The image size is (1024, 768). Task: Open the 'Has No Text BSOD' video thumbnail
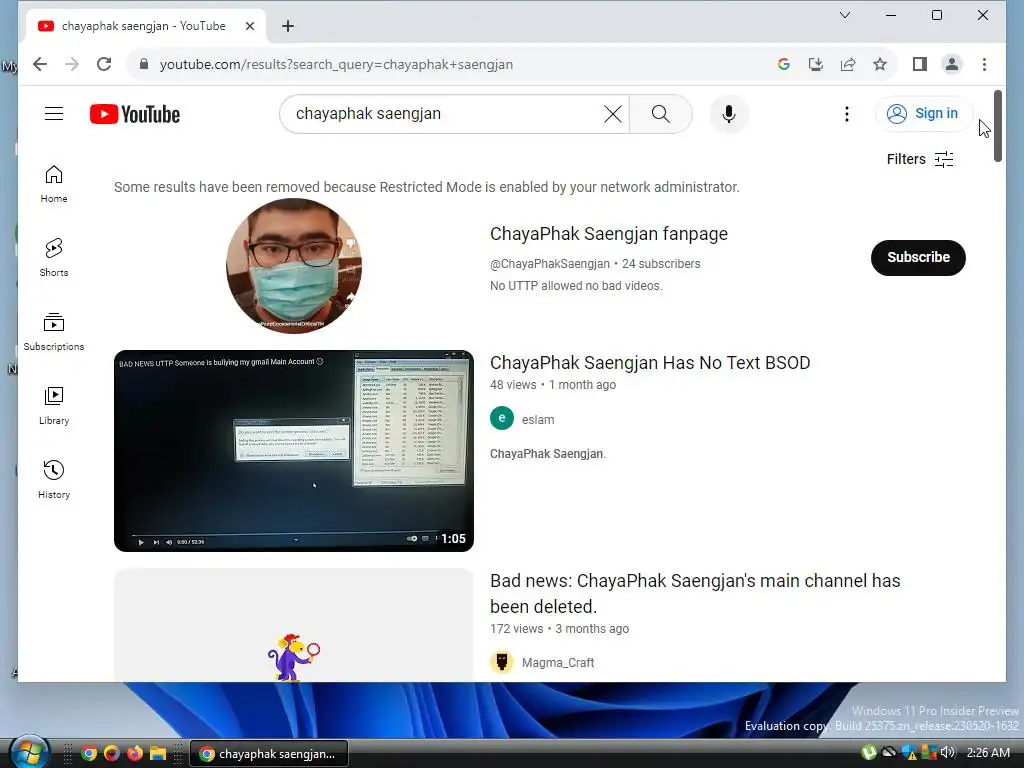294,451
